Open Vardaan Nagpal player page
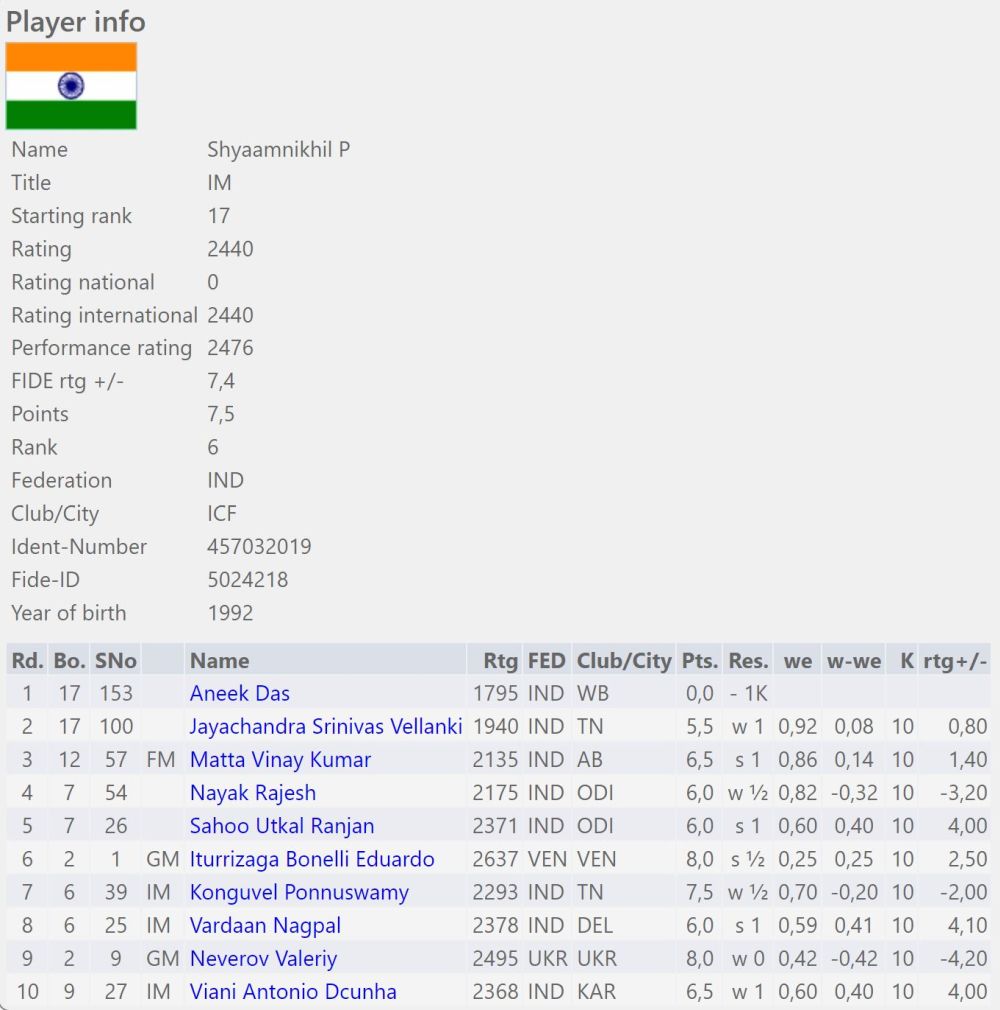1000x1010 pixels. click(x=265, y=925)
